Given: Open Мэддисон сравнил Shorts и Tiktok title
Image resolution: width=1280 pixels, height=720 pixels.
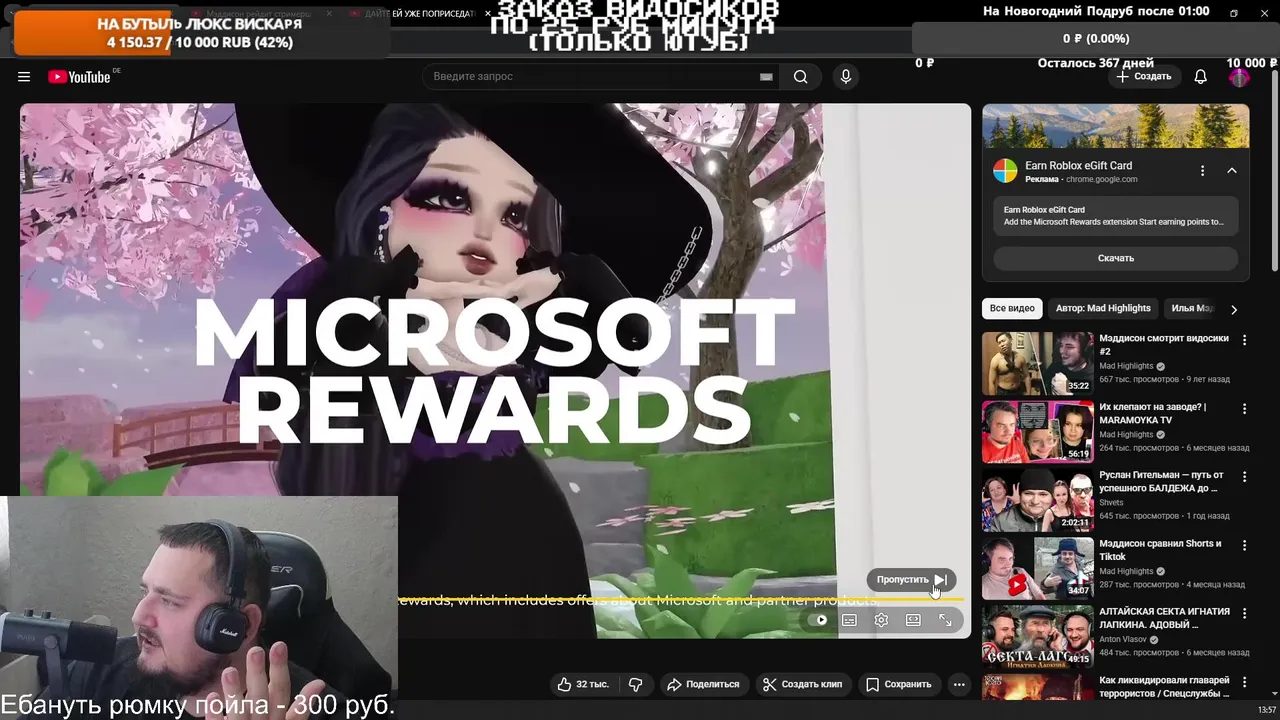Looking at the screenshot, I should 1160,550.
